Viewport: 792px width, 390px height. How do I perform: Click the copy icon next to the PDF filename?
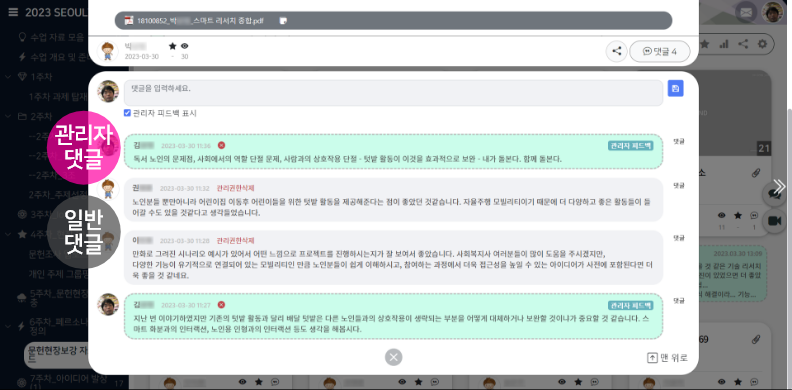pyautogui.click(x=283, y=21)
